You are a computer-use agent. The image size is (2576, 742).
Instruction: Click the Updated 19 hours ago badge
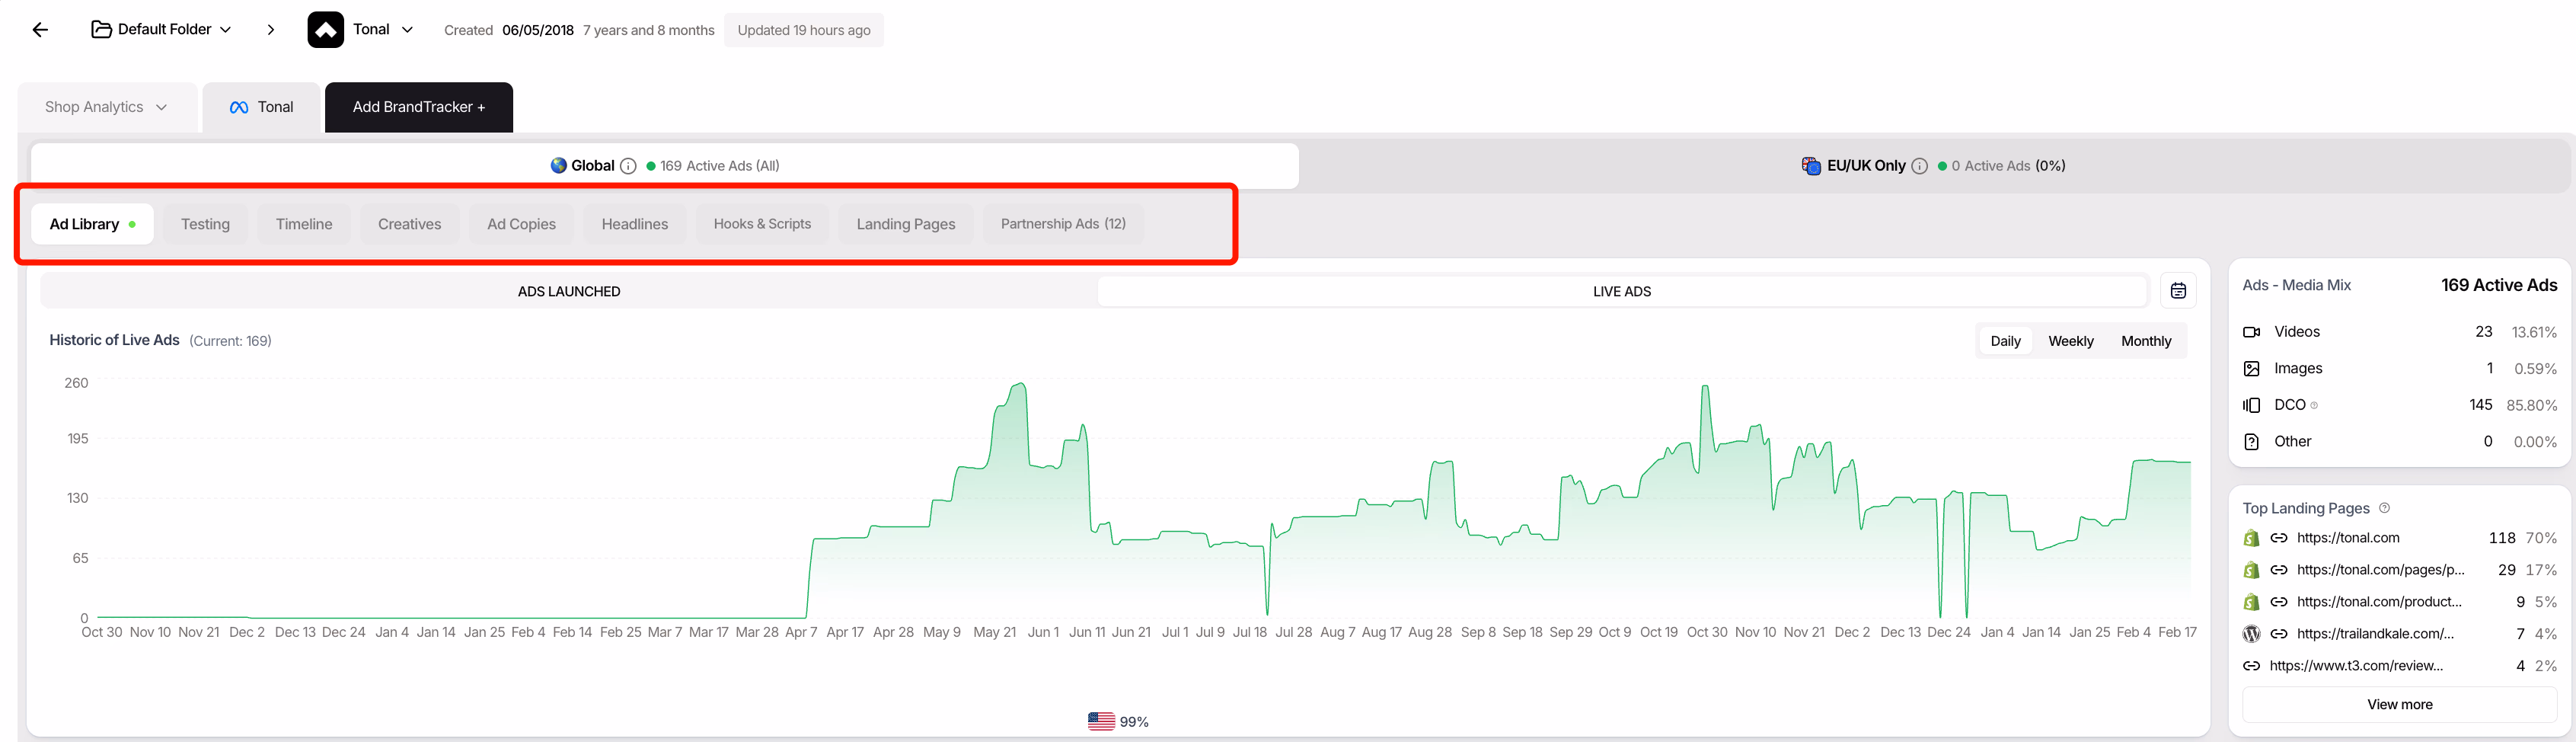[803, 30]
